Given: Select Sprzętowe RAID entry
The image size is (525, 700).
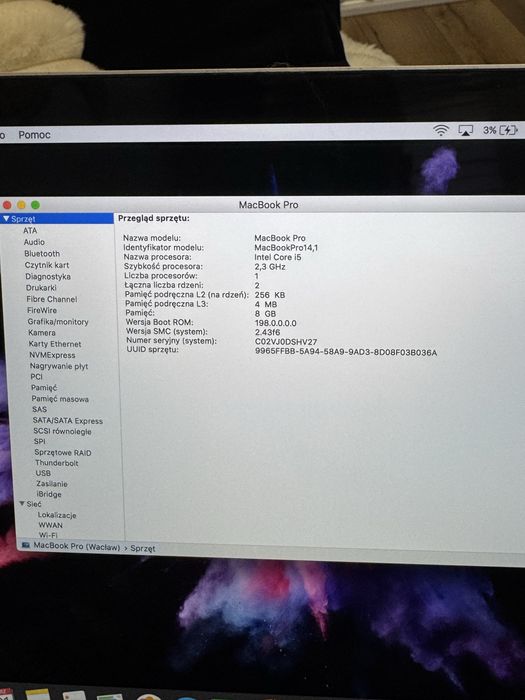Looking at the screenshot, I should (x=62, y=452).
